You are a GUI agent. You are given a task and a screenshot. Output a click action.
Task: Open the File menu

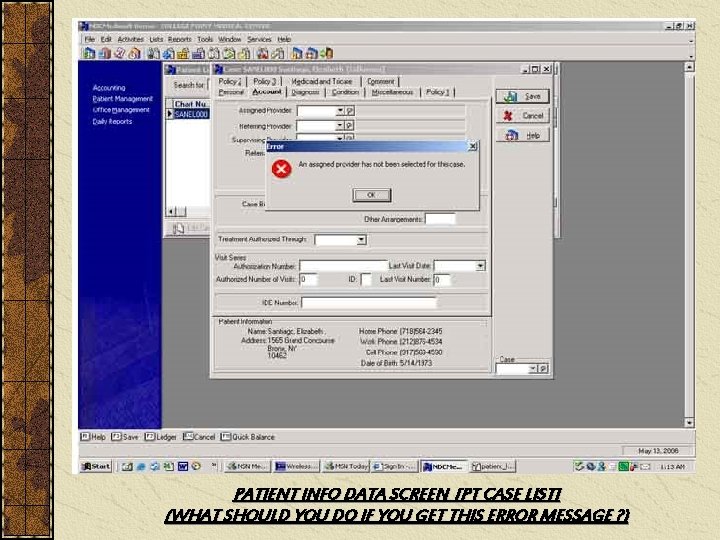pos(90,39)
